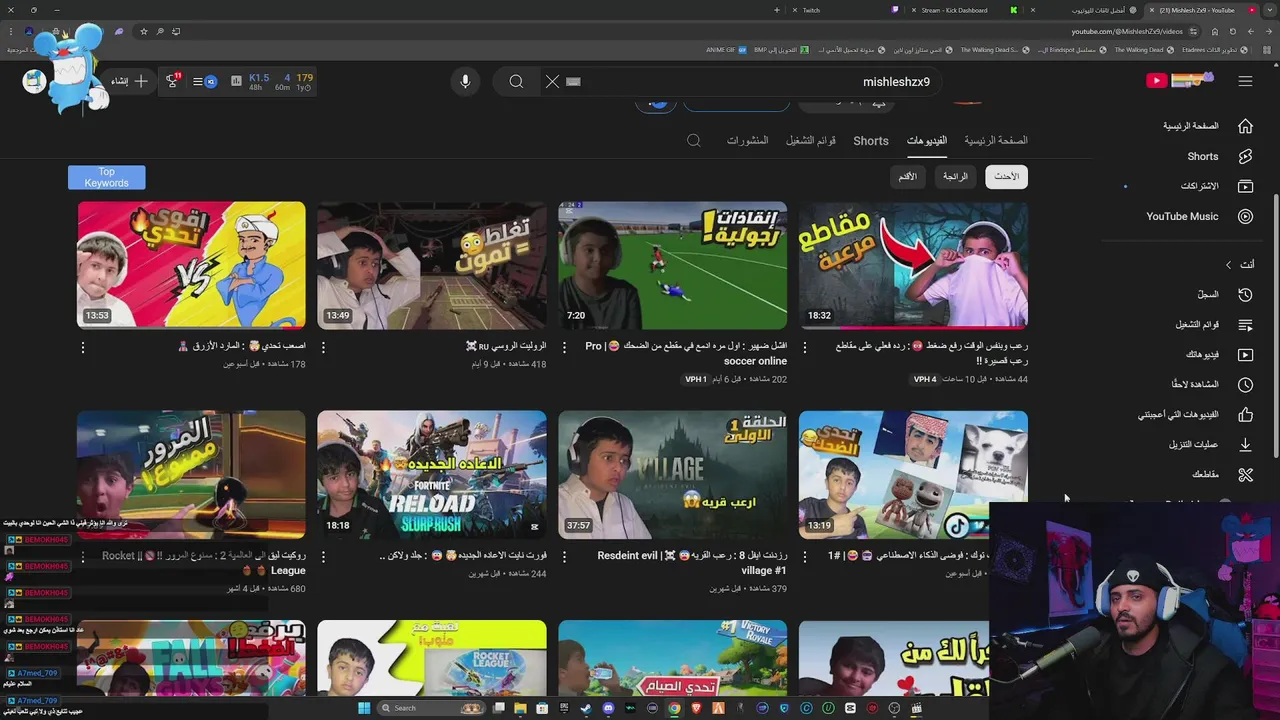Open the vidIQ trophy notifications icon
Viewport: 1280px width, 720px height.
pos(172,81)
